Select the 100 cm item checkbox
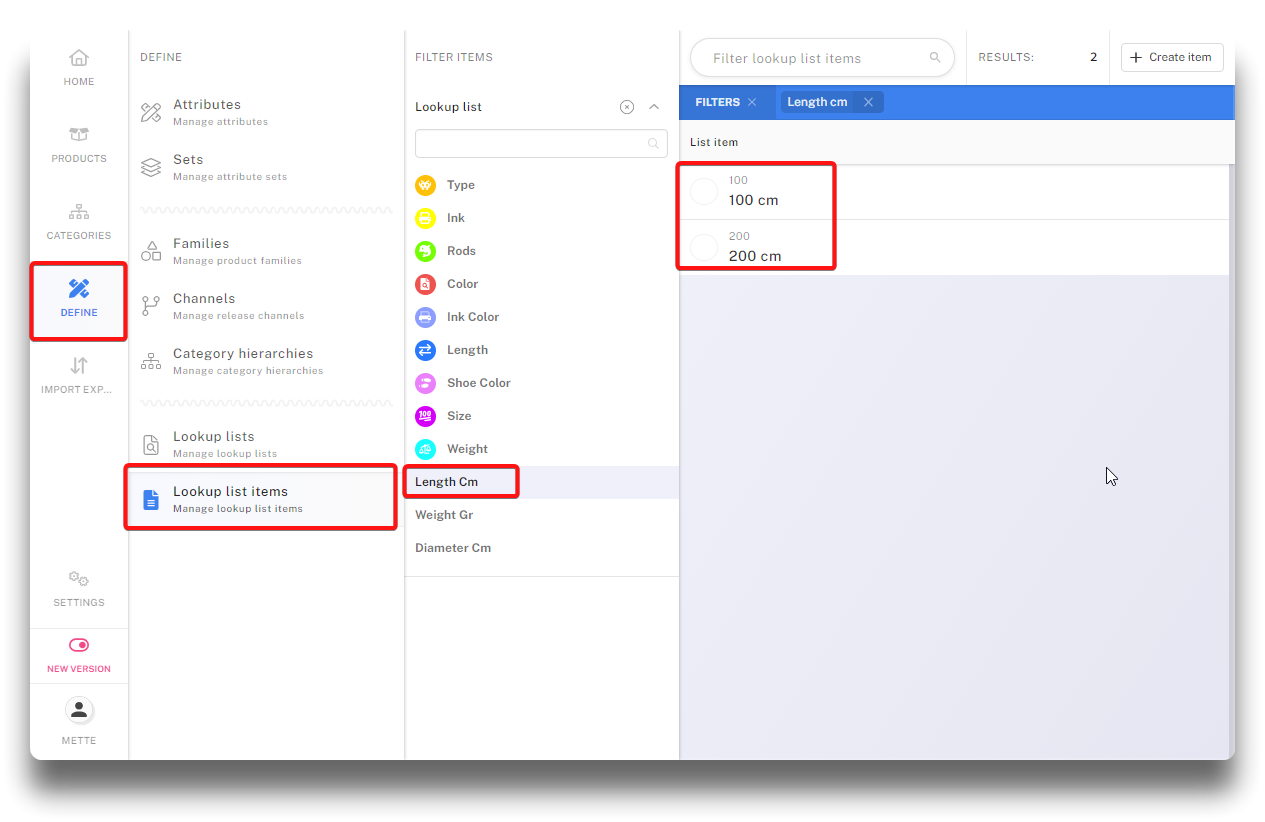The image size is (1265, 822). click(x=704, y=191)
